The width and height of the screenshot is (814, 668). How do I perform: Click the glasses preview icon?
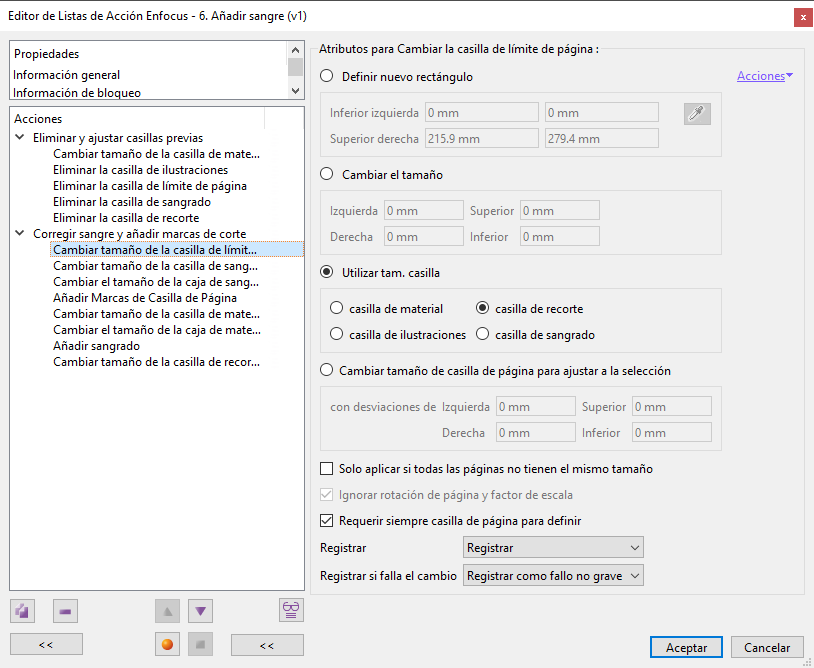pyautogui.click(x=291, y=610)
